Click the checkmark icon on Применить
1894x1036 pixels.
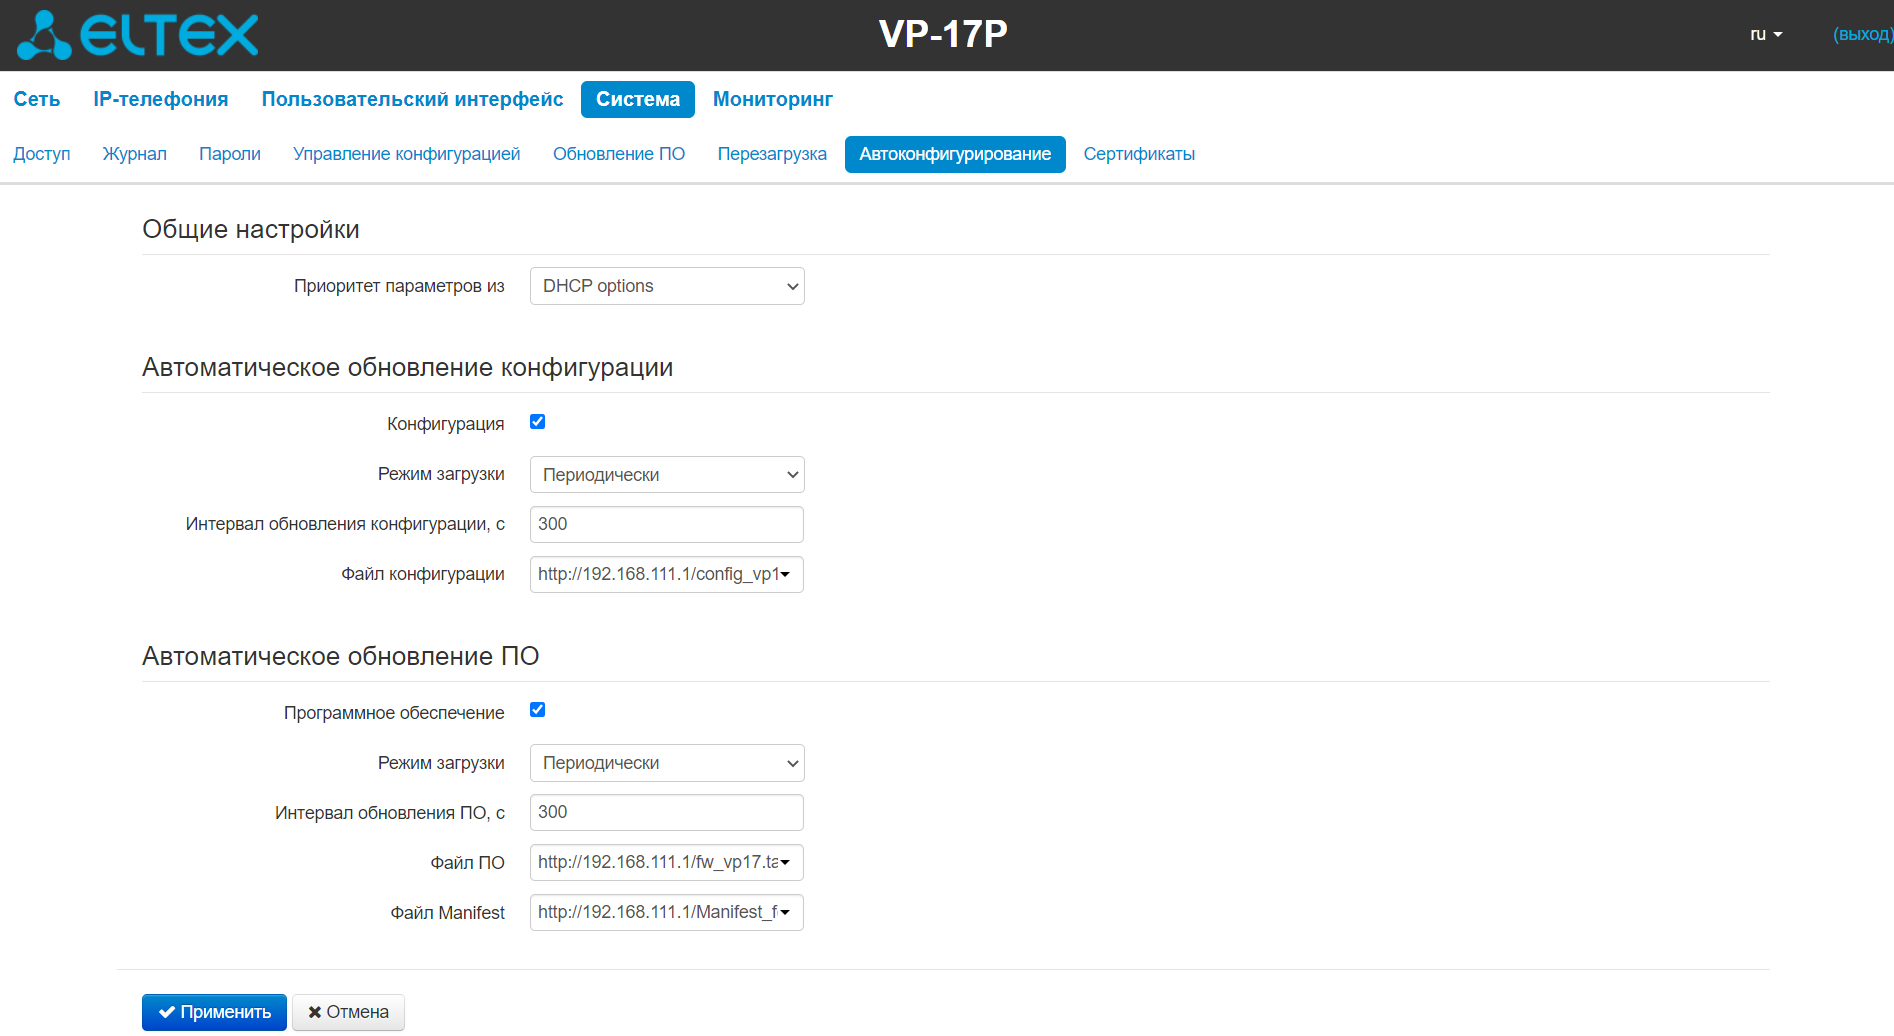point(167,1012)
